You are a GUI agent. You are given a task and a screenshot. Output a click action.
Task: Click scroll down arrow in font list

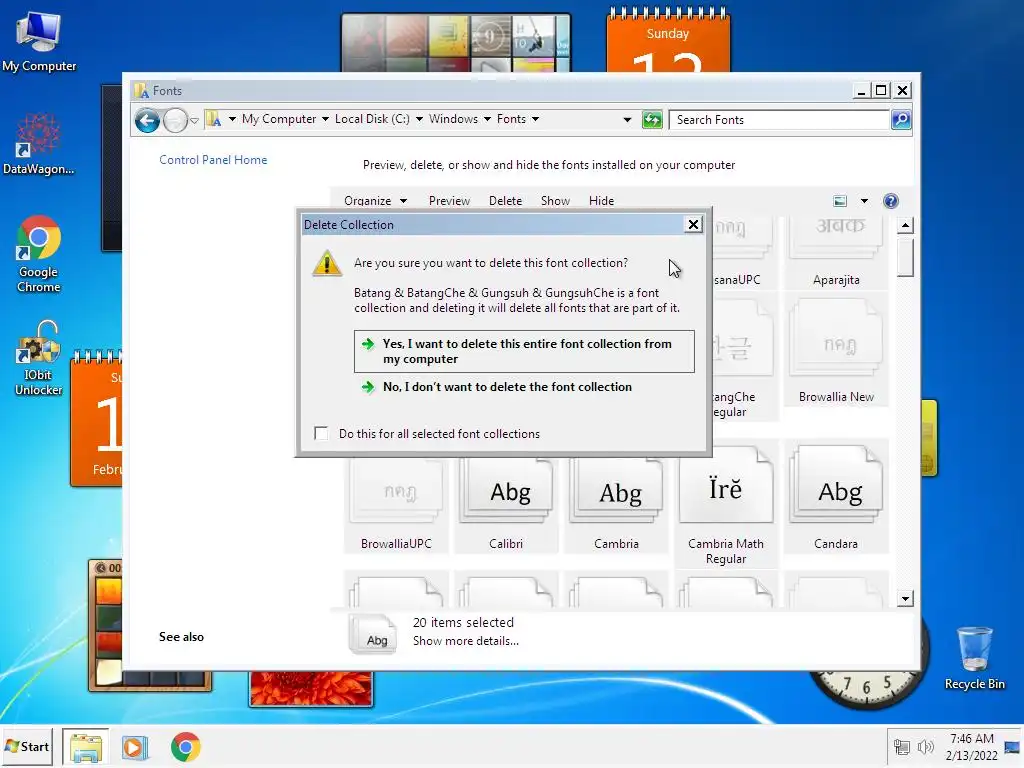(904, 598)
